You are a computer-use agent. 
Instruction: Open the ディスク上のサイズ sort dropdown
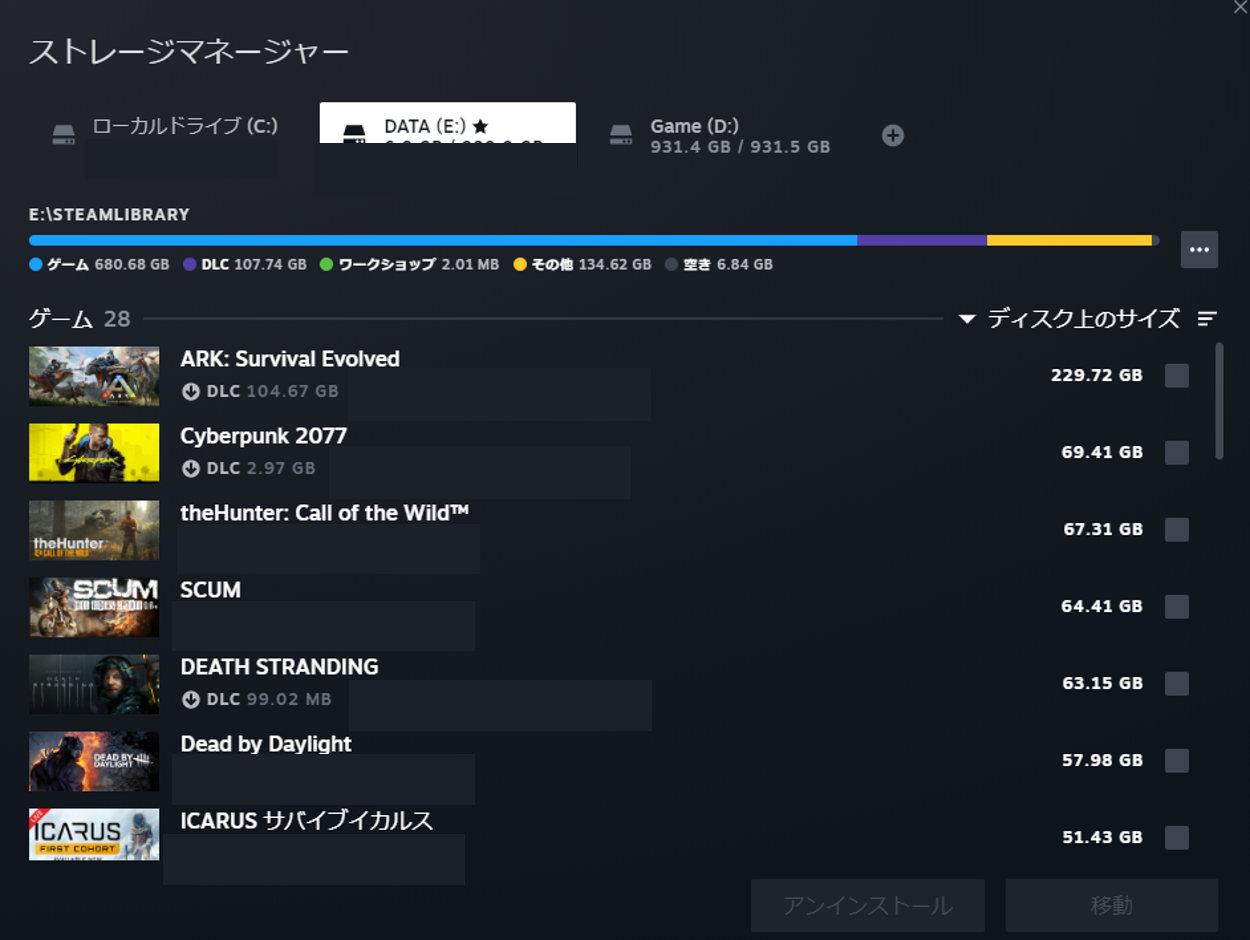pyautogui.click(x=1070, y=319)
